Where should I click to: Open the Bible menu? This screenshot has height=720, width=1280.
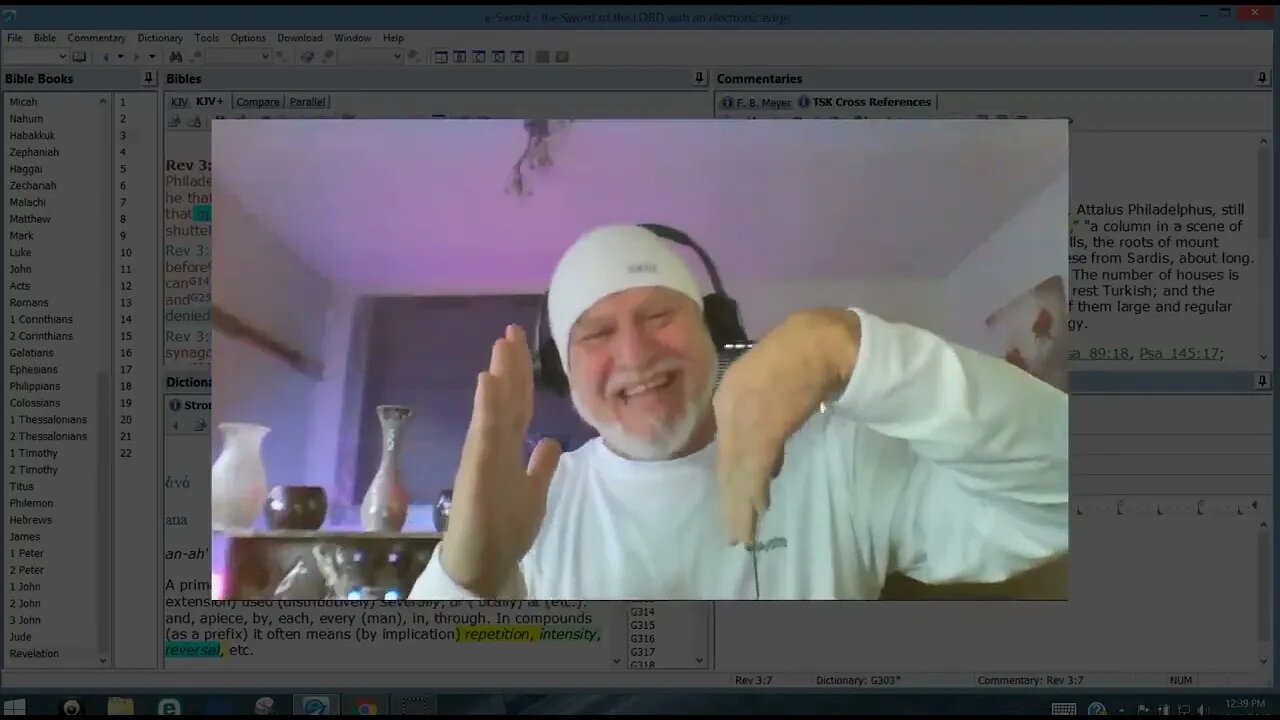pyautogui.click(x=45, y=38)
